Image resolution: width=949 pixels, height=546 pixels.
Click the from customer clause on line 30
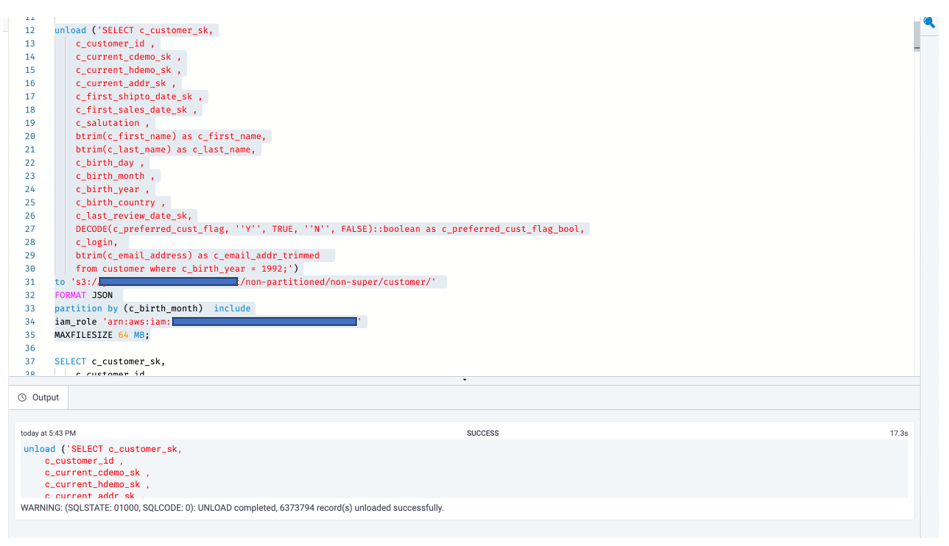(187, 269)
